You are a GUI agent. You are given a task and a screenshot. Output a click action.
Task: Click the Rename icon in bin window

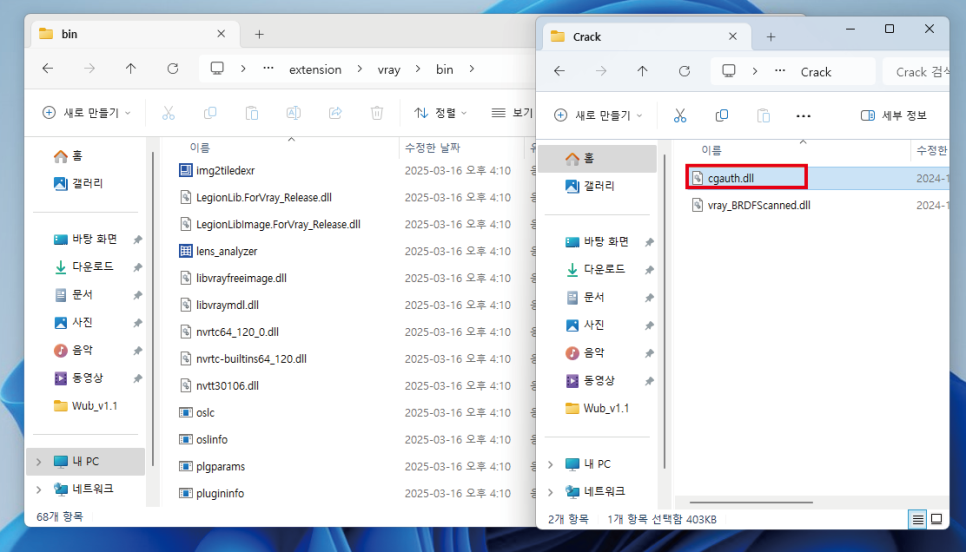coord(293,113)
